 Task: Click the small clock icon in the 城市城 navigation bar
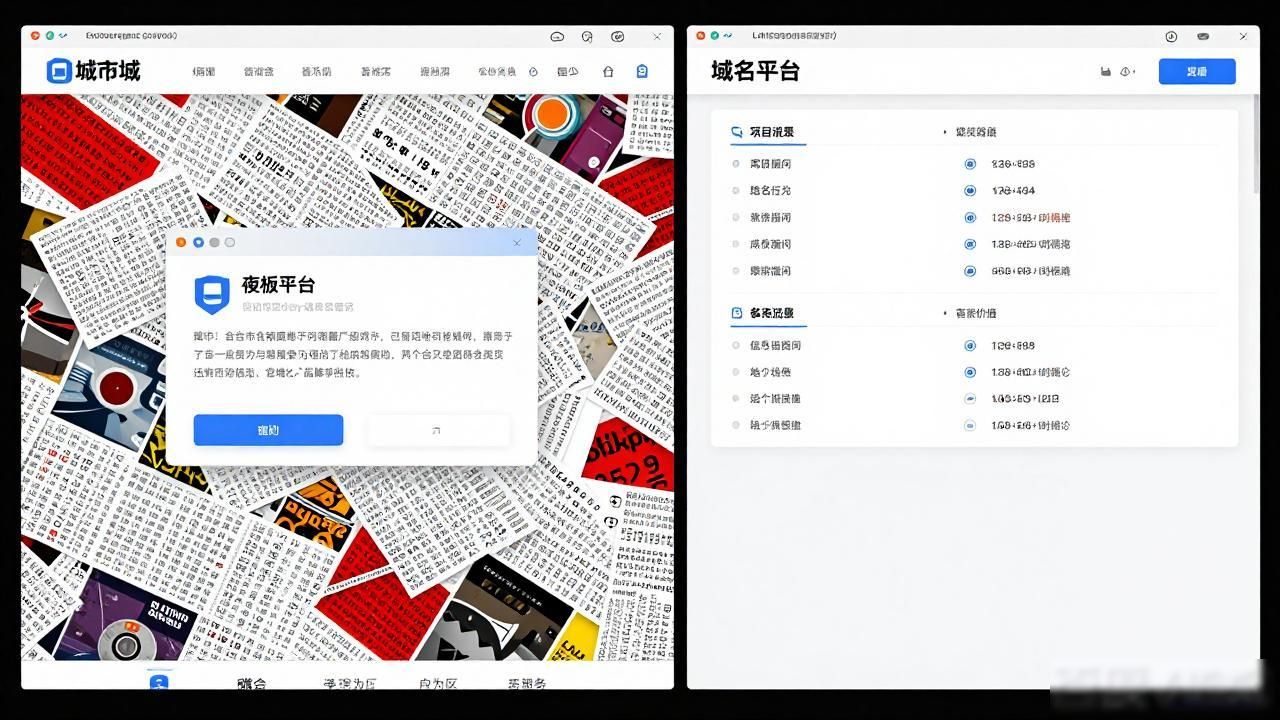click(533, 72)
